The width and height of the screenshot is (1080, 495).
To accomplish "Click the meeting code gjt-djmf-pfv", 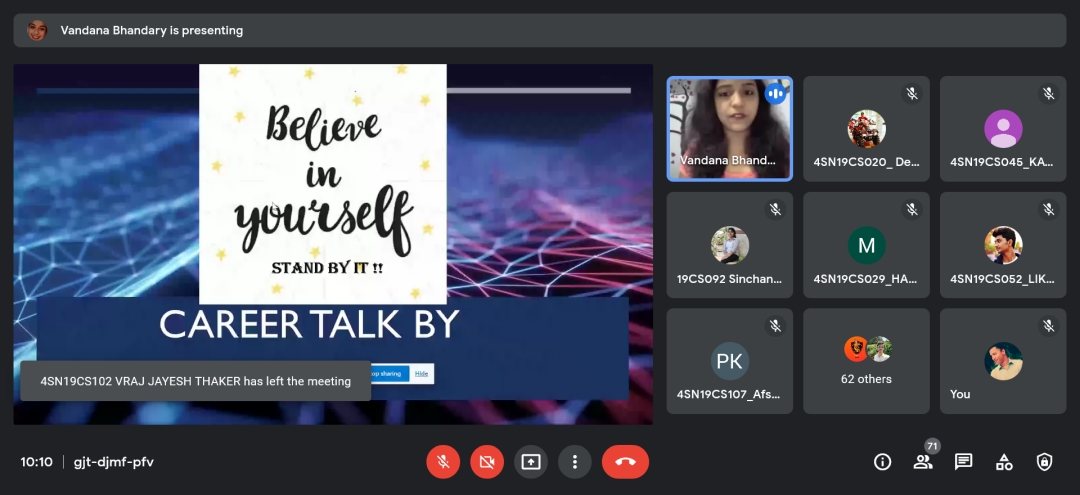I will click(113, 462).
